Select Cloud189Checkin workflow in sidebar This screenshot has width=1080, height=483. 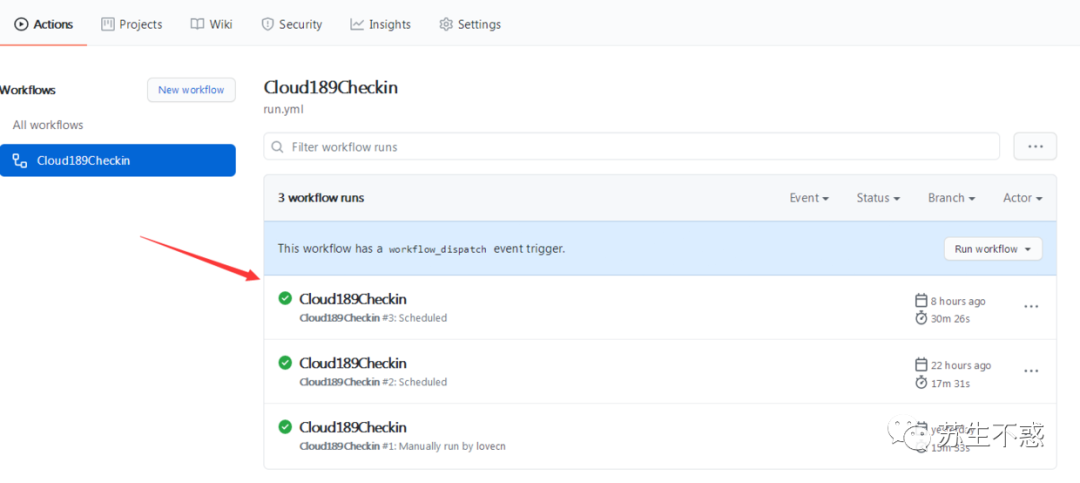coord(118,161)
